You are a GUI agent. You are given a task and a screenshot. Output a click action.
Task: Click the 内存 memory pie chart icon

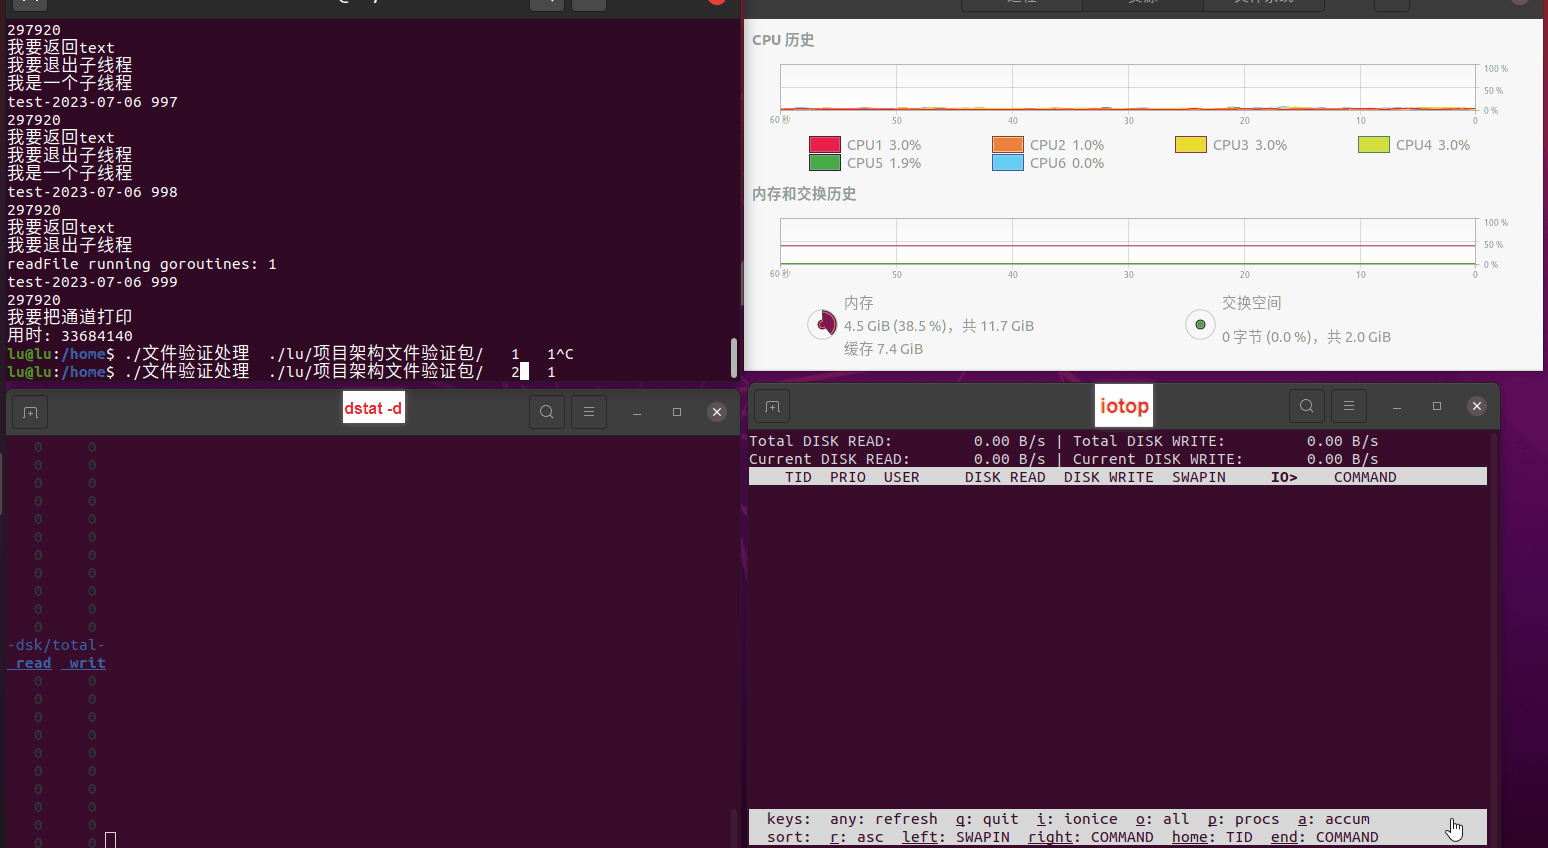coord(823,324)
